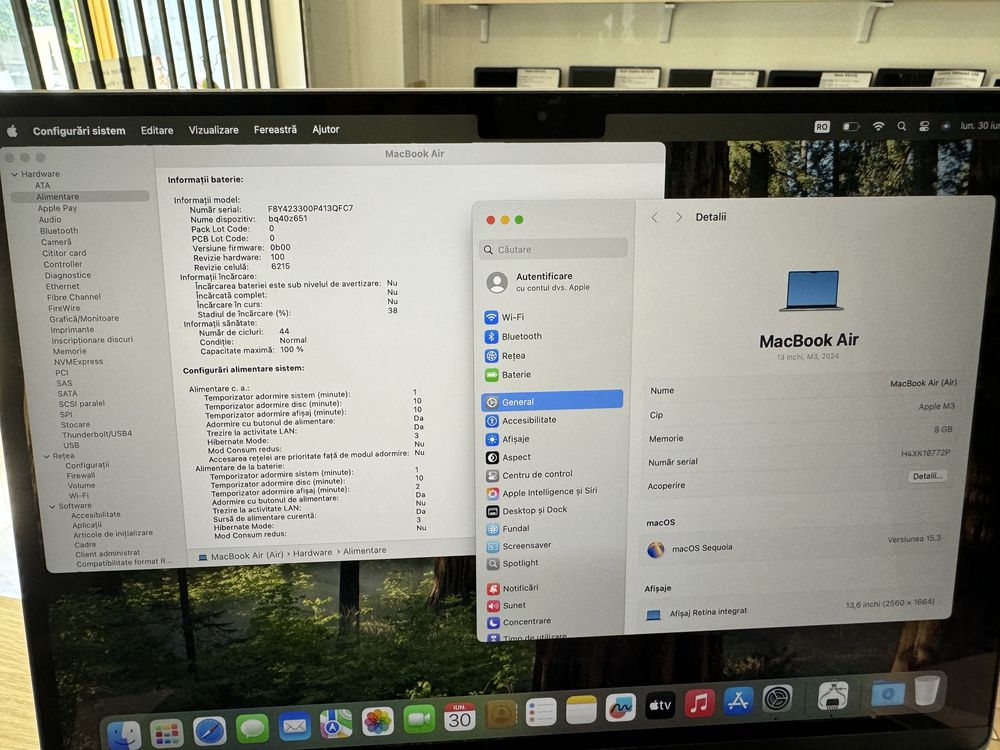Select Grafică/Monitoare in hardware tree
1000x750 pixels.
(x=84, y=318)
